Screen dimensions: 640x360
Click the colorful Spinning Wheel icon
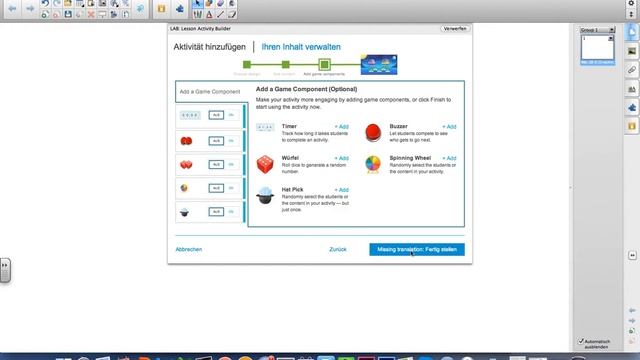coord(373,164)
